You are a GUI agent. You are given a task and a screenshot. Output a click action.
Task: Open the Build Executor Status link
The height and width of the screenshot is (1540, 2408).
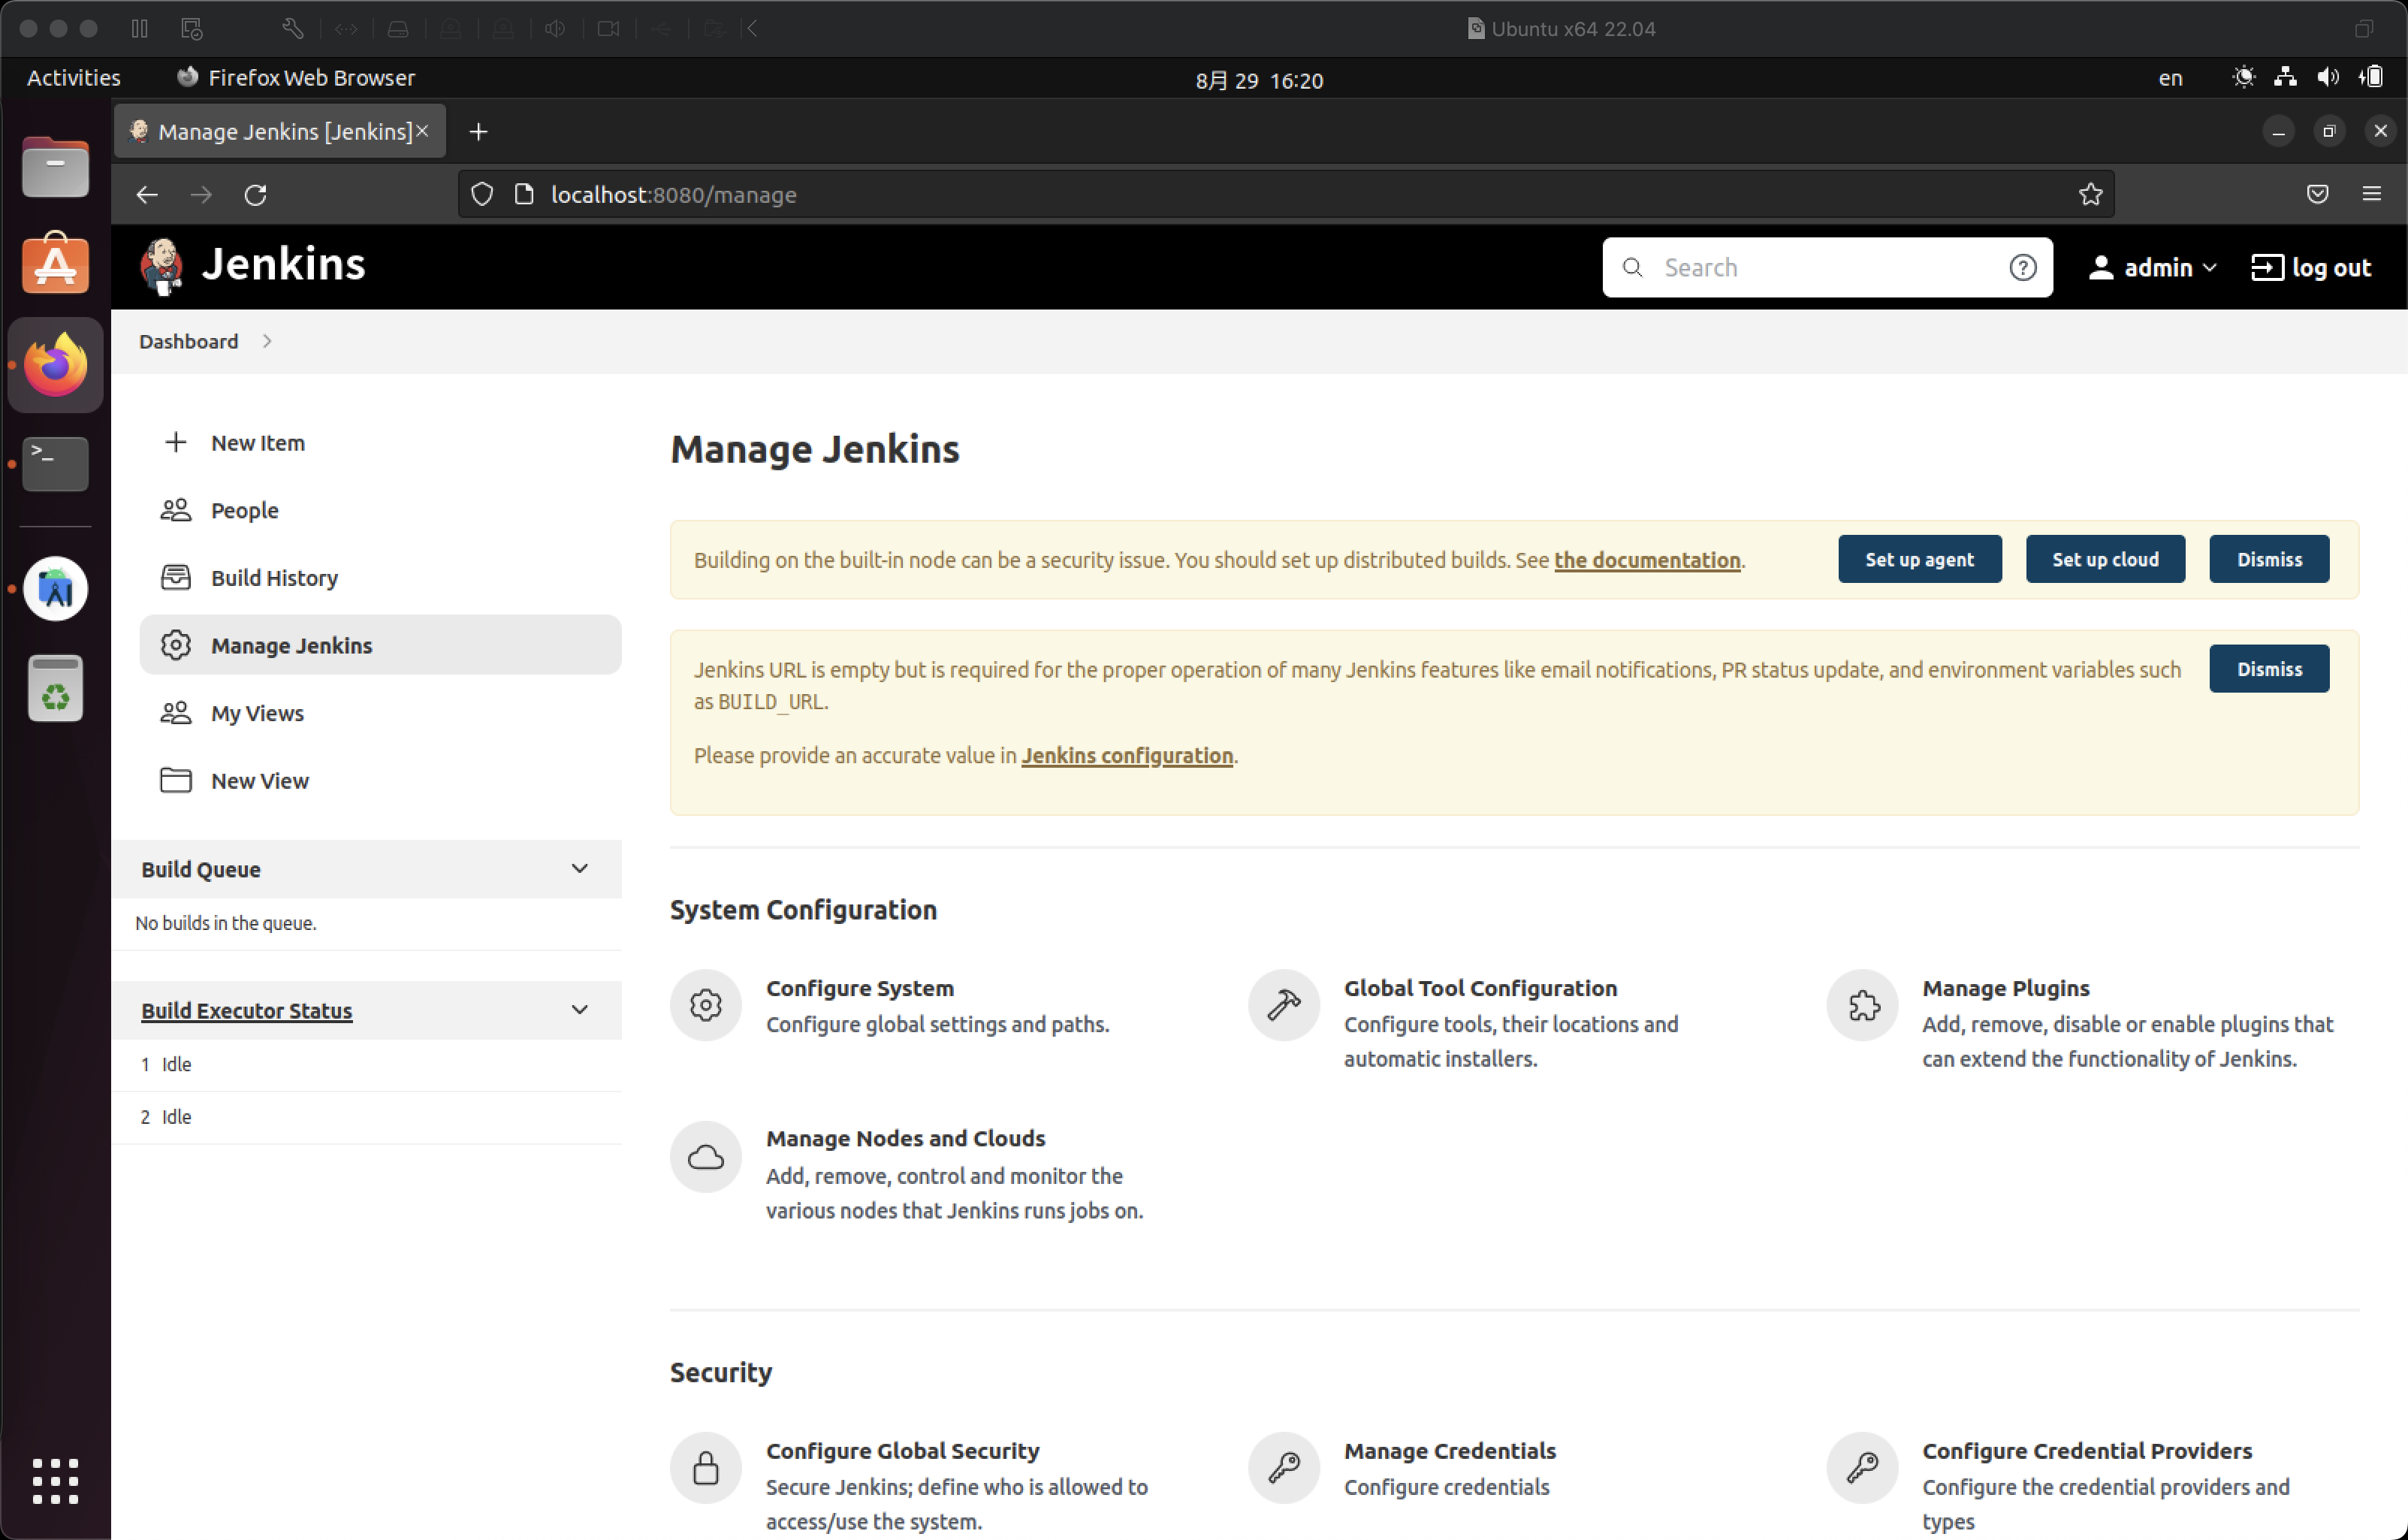coord(246,1010)
